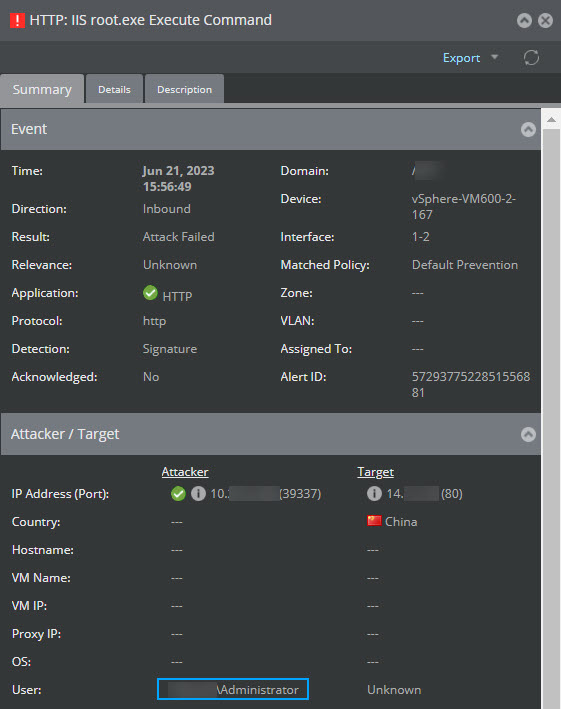Expand the Export dropdown arrow

pos(495,57)
